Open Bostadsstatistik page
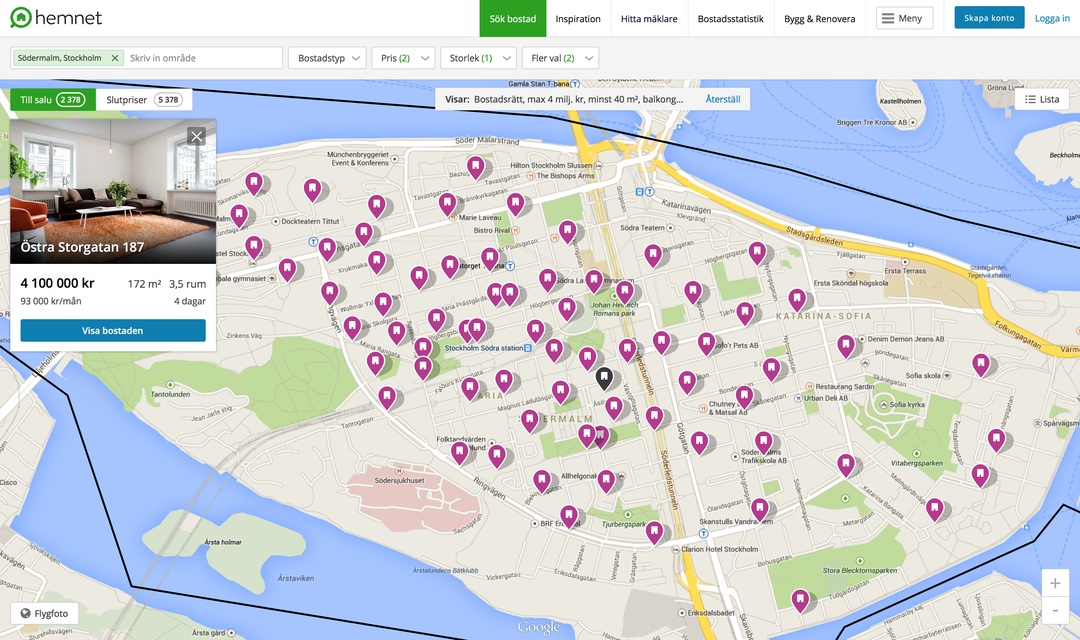 (x=730, y=19)
